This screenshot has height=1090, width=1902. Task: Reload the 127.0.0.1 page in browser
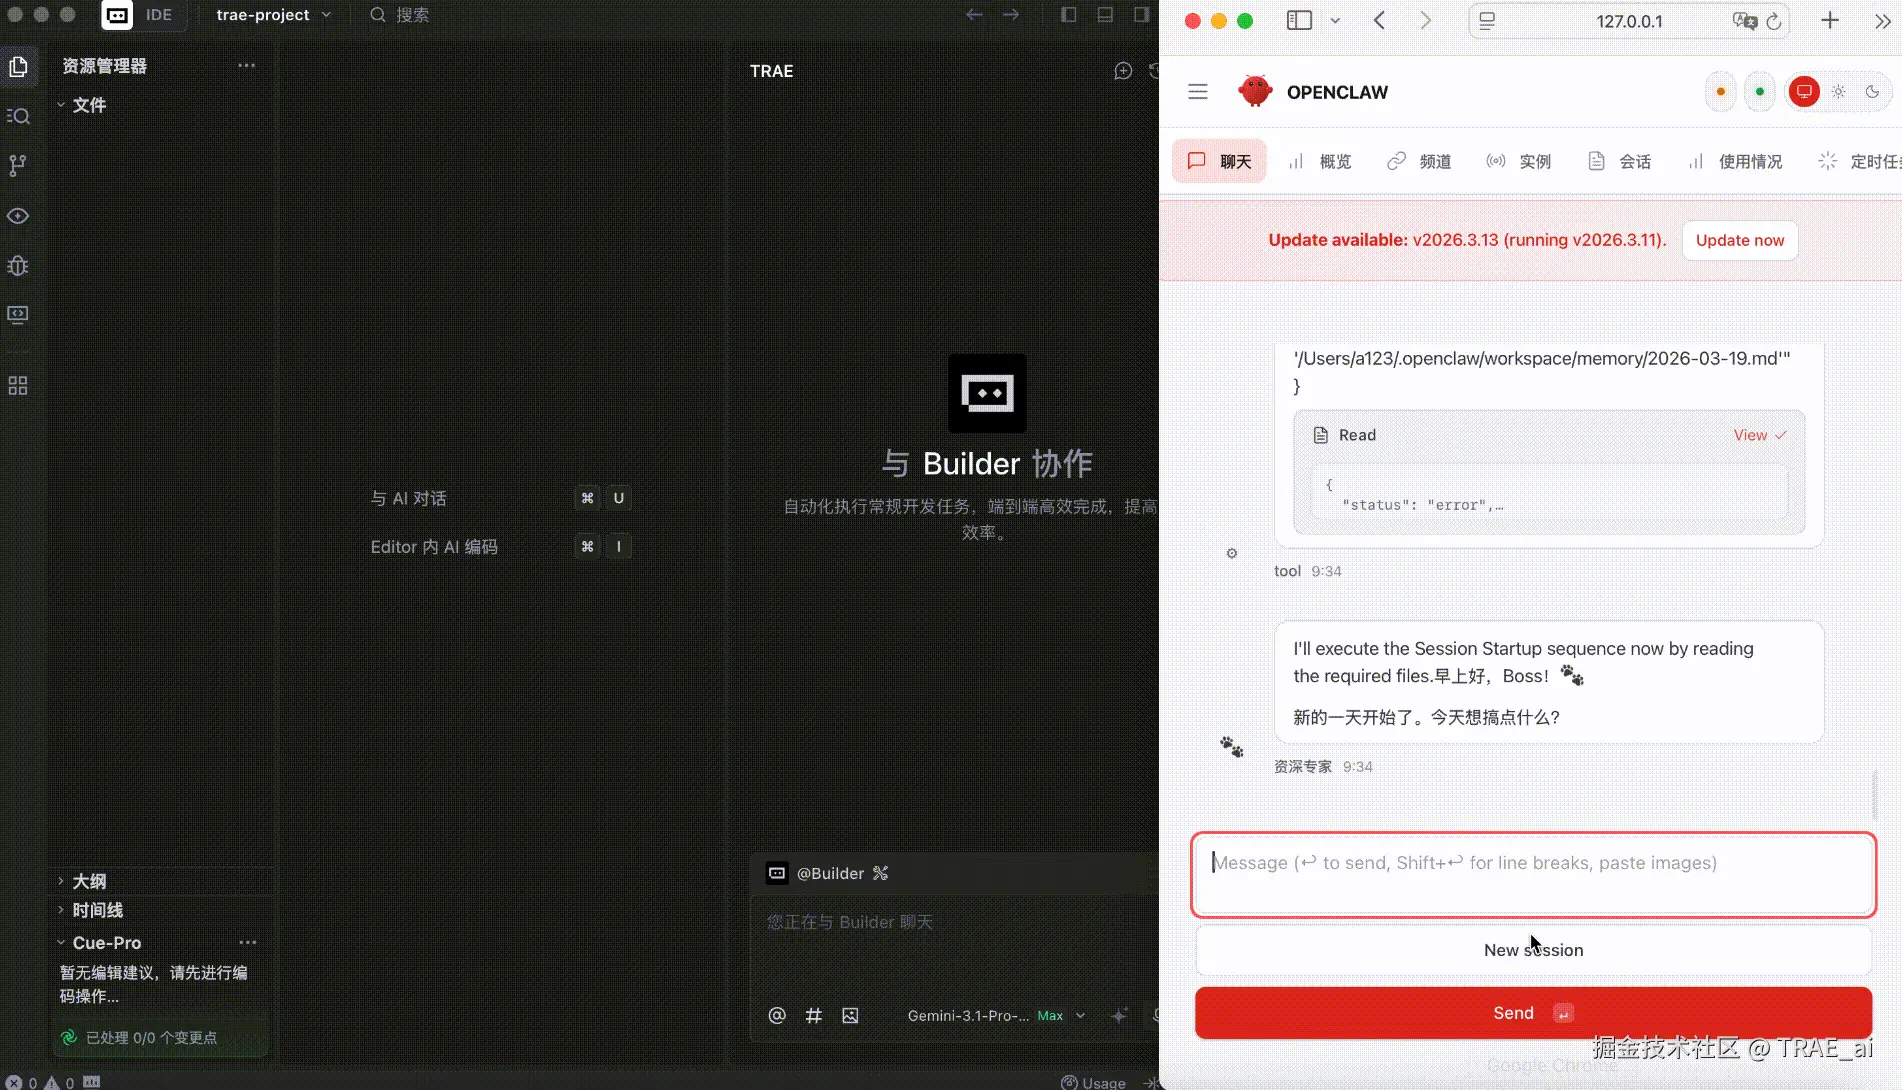pos(1774,21)
